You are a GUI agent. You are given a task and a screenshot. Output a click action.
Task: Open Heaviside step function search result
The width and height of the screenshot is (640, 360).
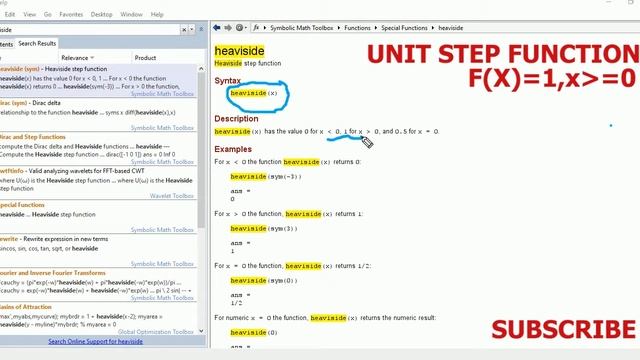(98, 81)
